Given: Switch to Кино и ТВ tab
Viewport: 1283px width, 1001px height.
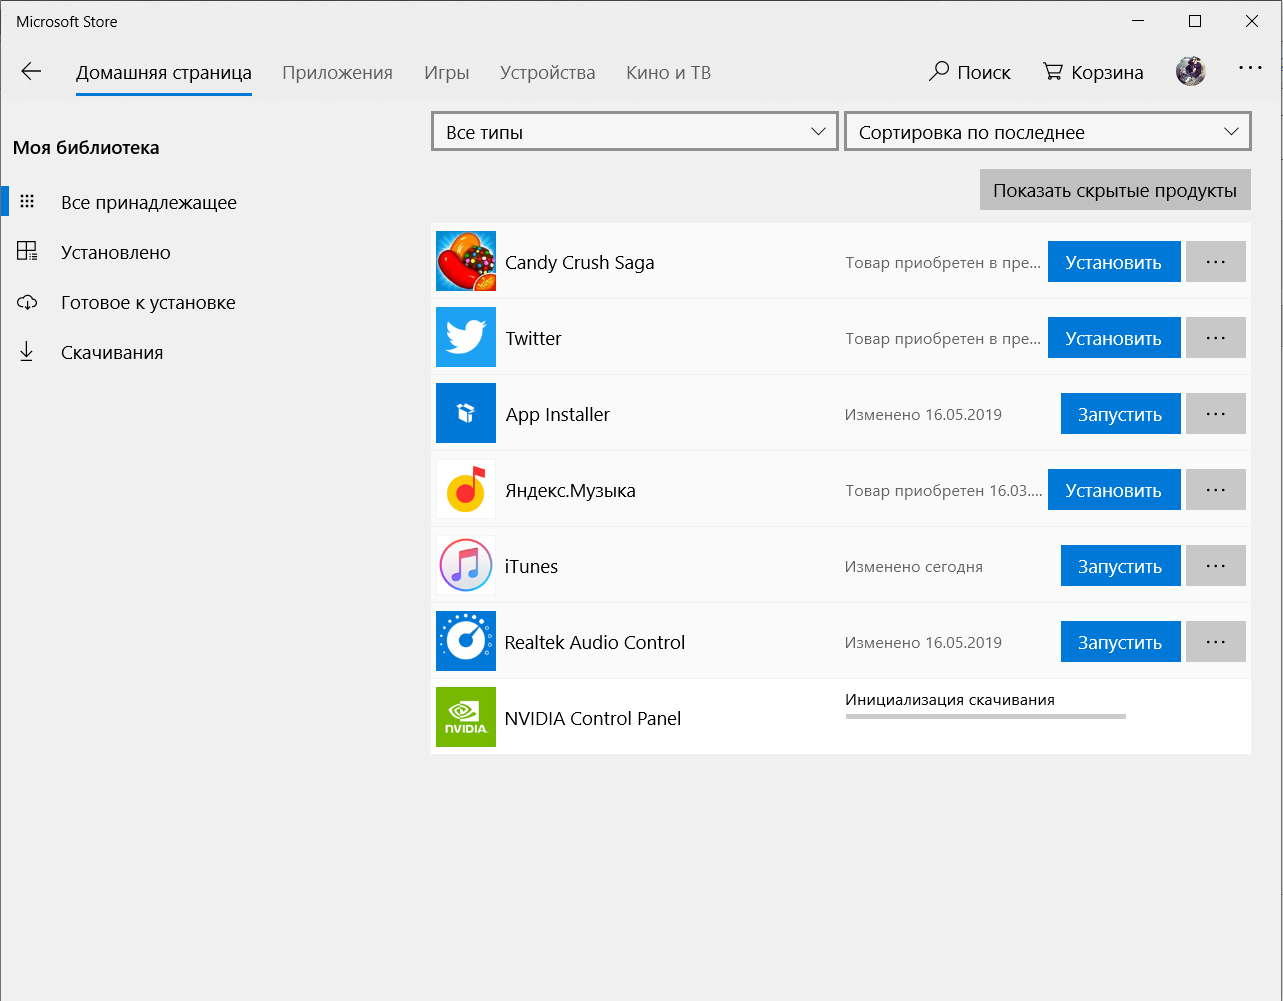Looking at the screenshot, I should click(x=668, y=73).
